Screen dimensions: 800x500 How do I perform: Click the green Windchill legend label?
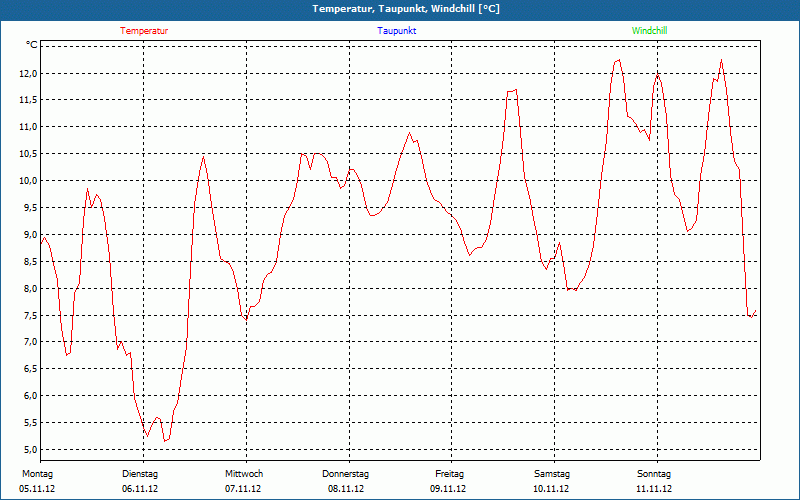(x=649, y=31)
